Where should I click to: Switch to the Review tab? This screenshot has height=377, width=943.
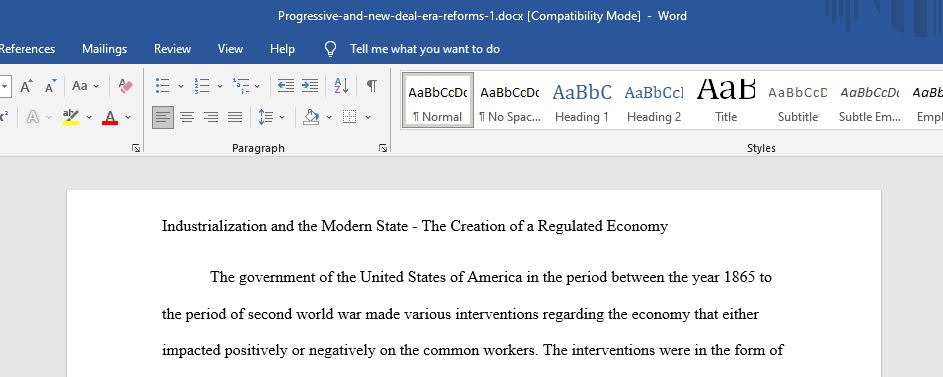click(x=173, y=49)
